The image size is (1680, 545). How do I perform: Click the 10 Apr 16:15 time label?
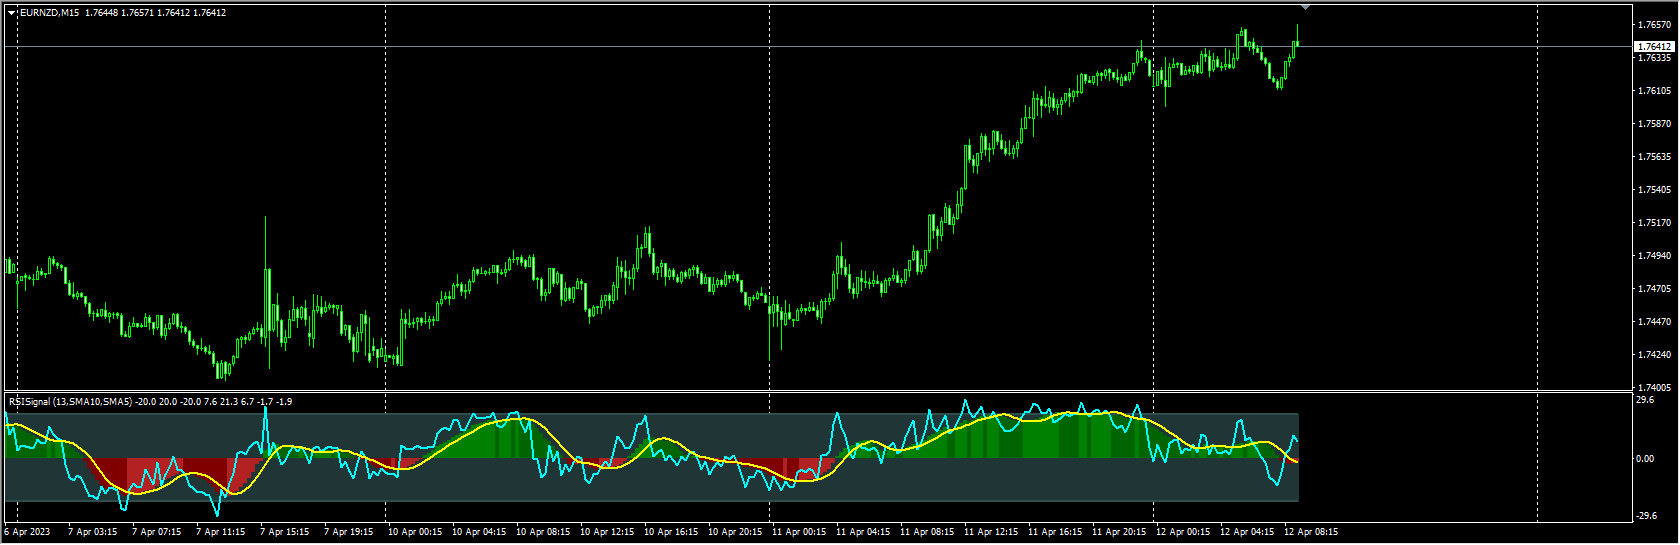(671, 532)
